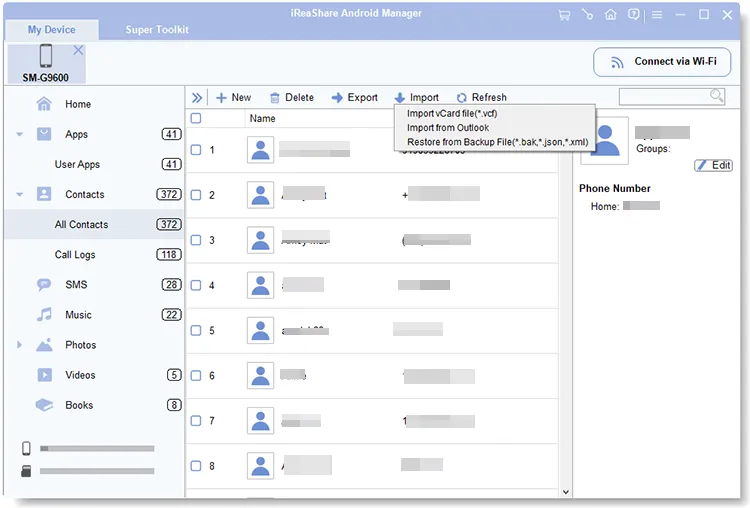This screenshot has width=750, height=508.
Task: Choose Restore from Backup File option
Action: (x=495, y=142)
